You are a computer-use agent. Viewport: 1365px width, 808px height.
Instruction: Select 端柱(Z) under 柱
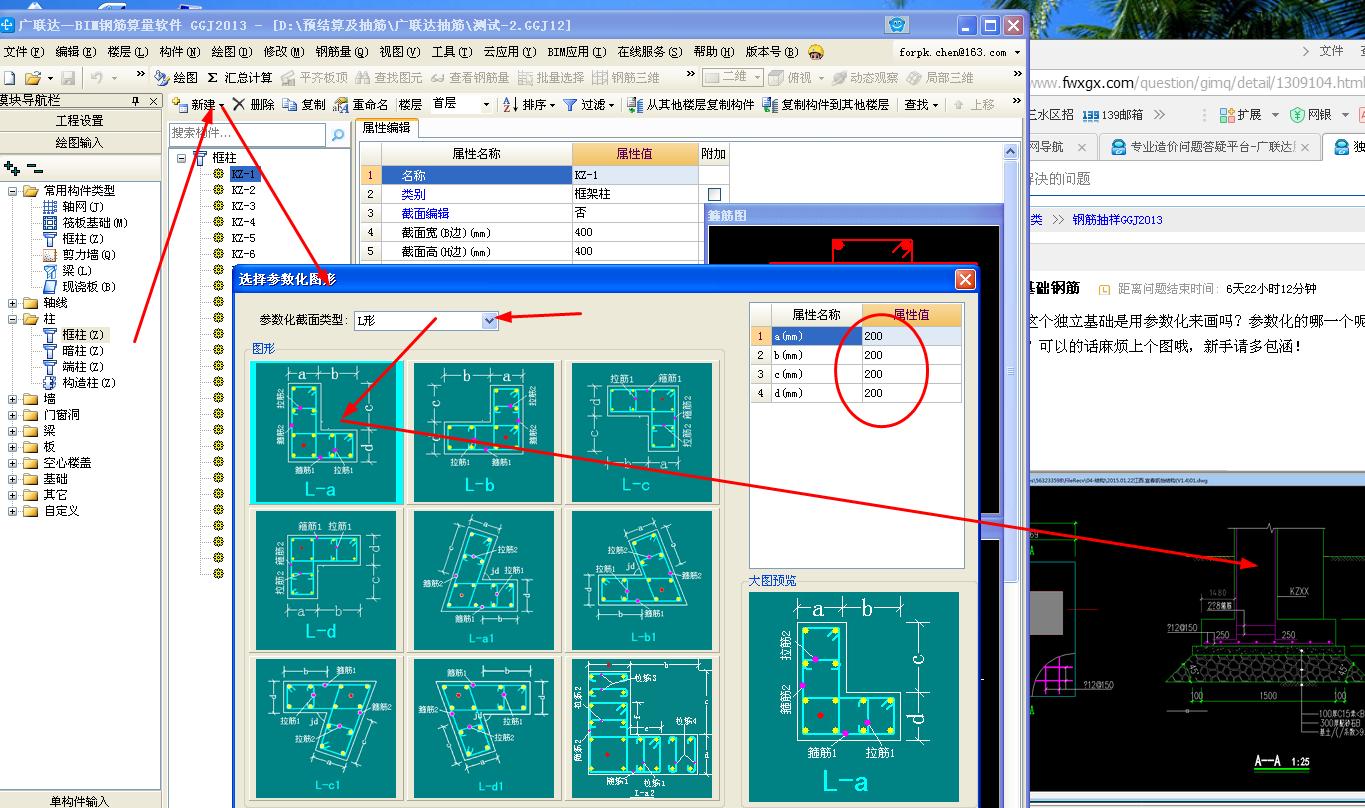pyautogui.click(x=74, y=367)
